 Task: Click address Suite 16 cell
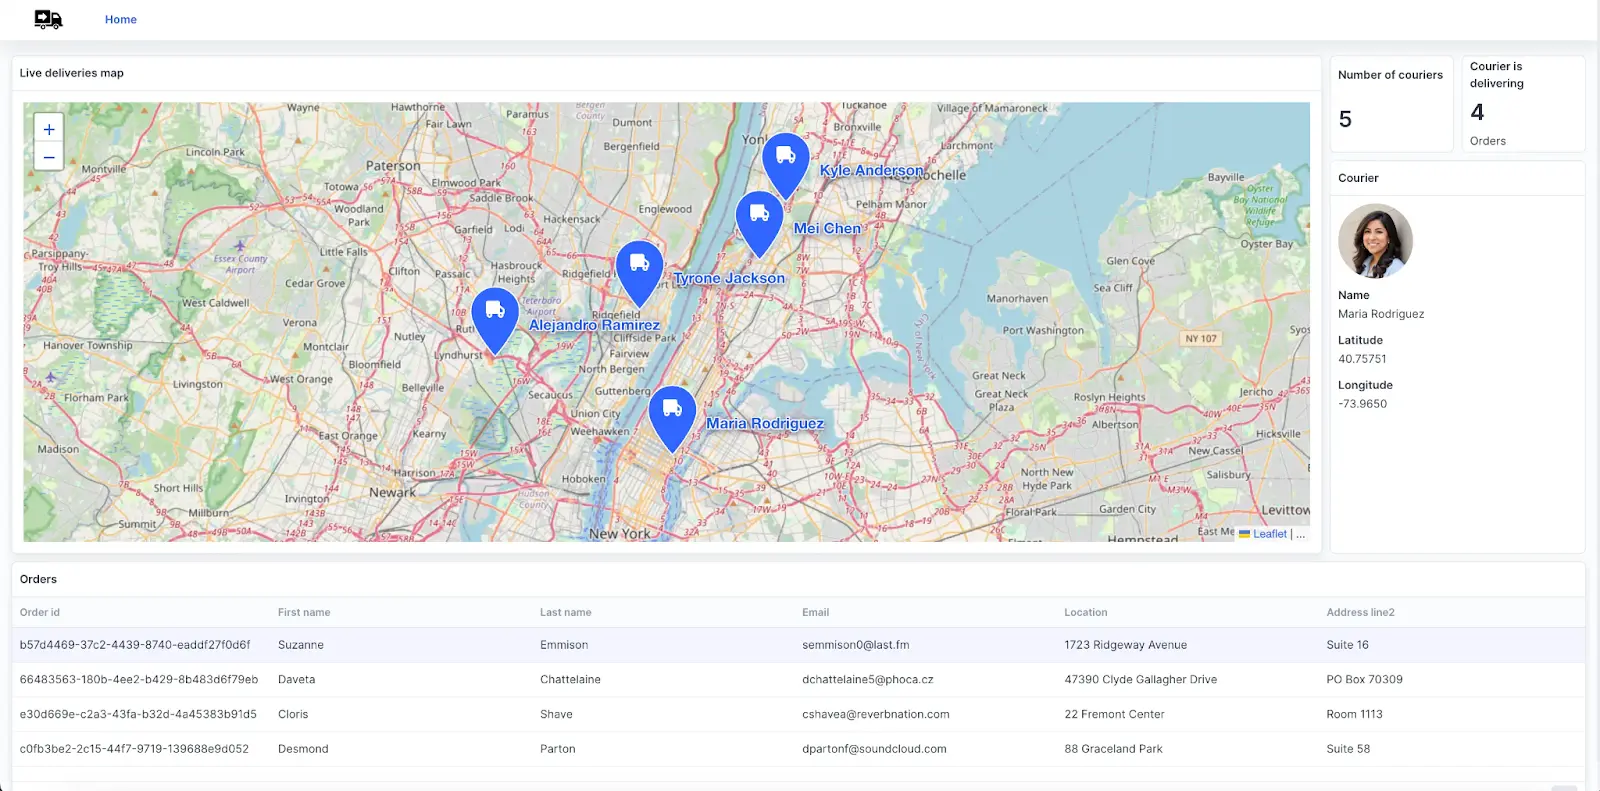pyautogui.click(x=1348, y=645)
